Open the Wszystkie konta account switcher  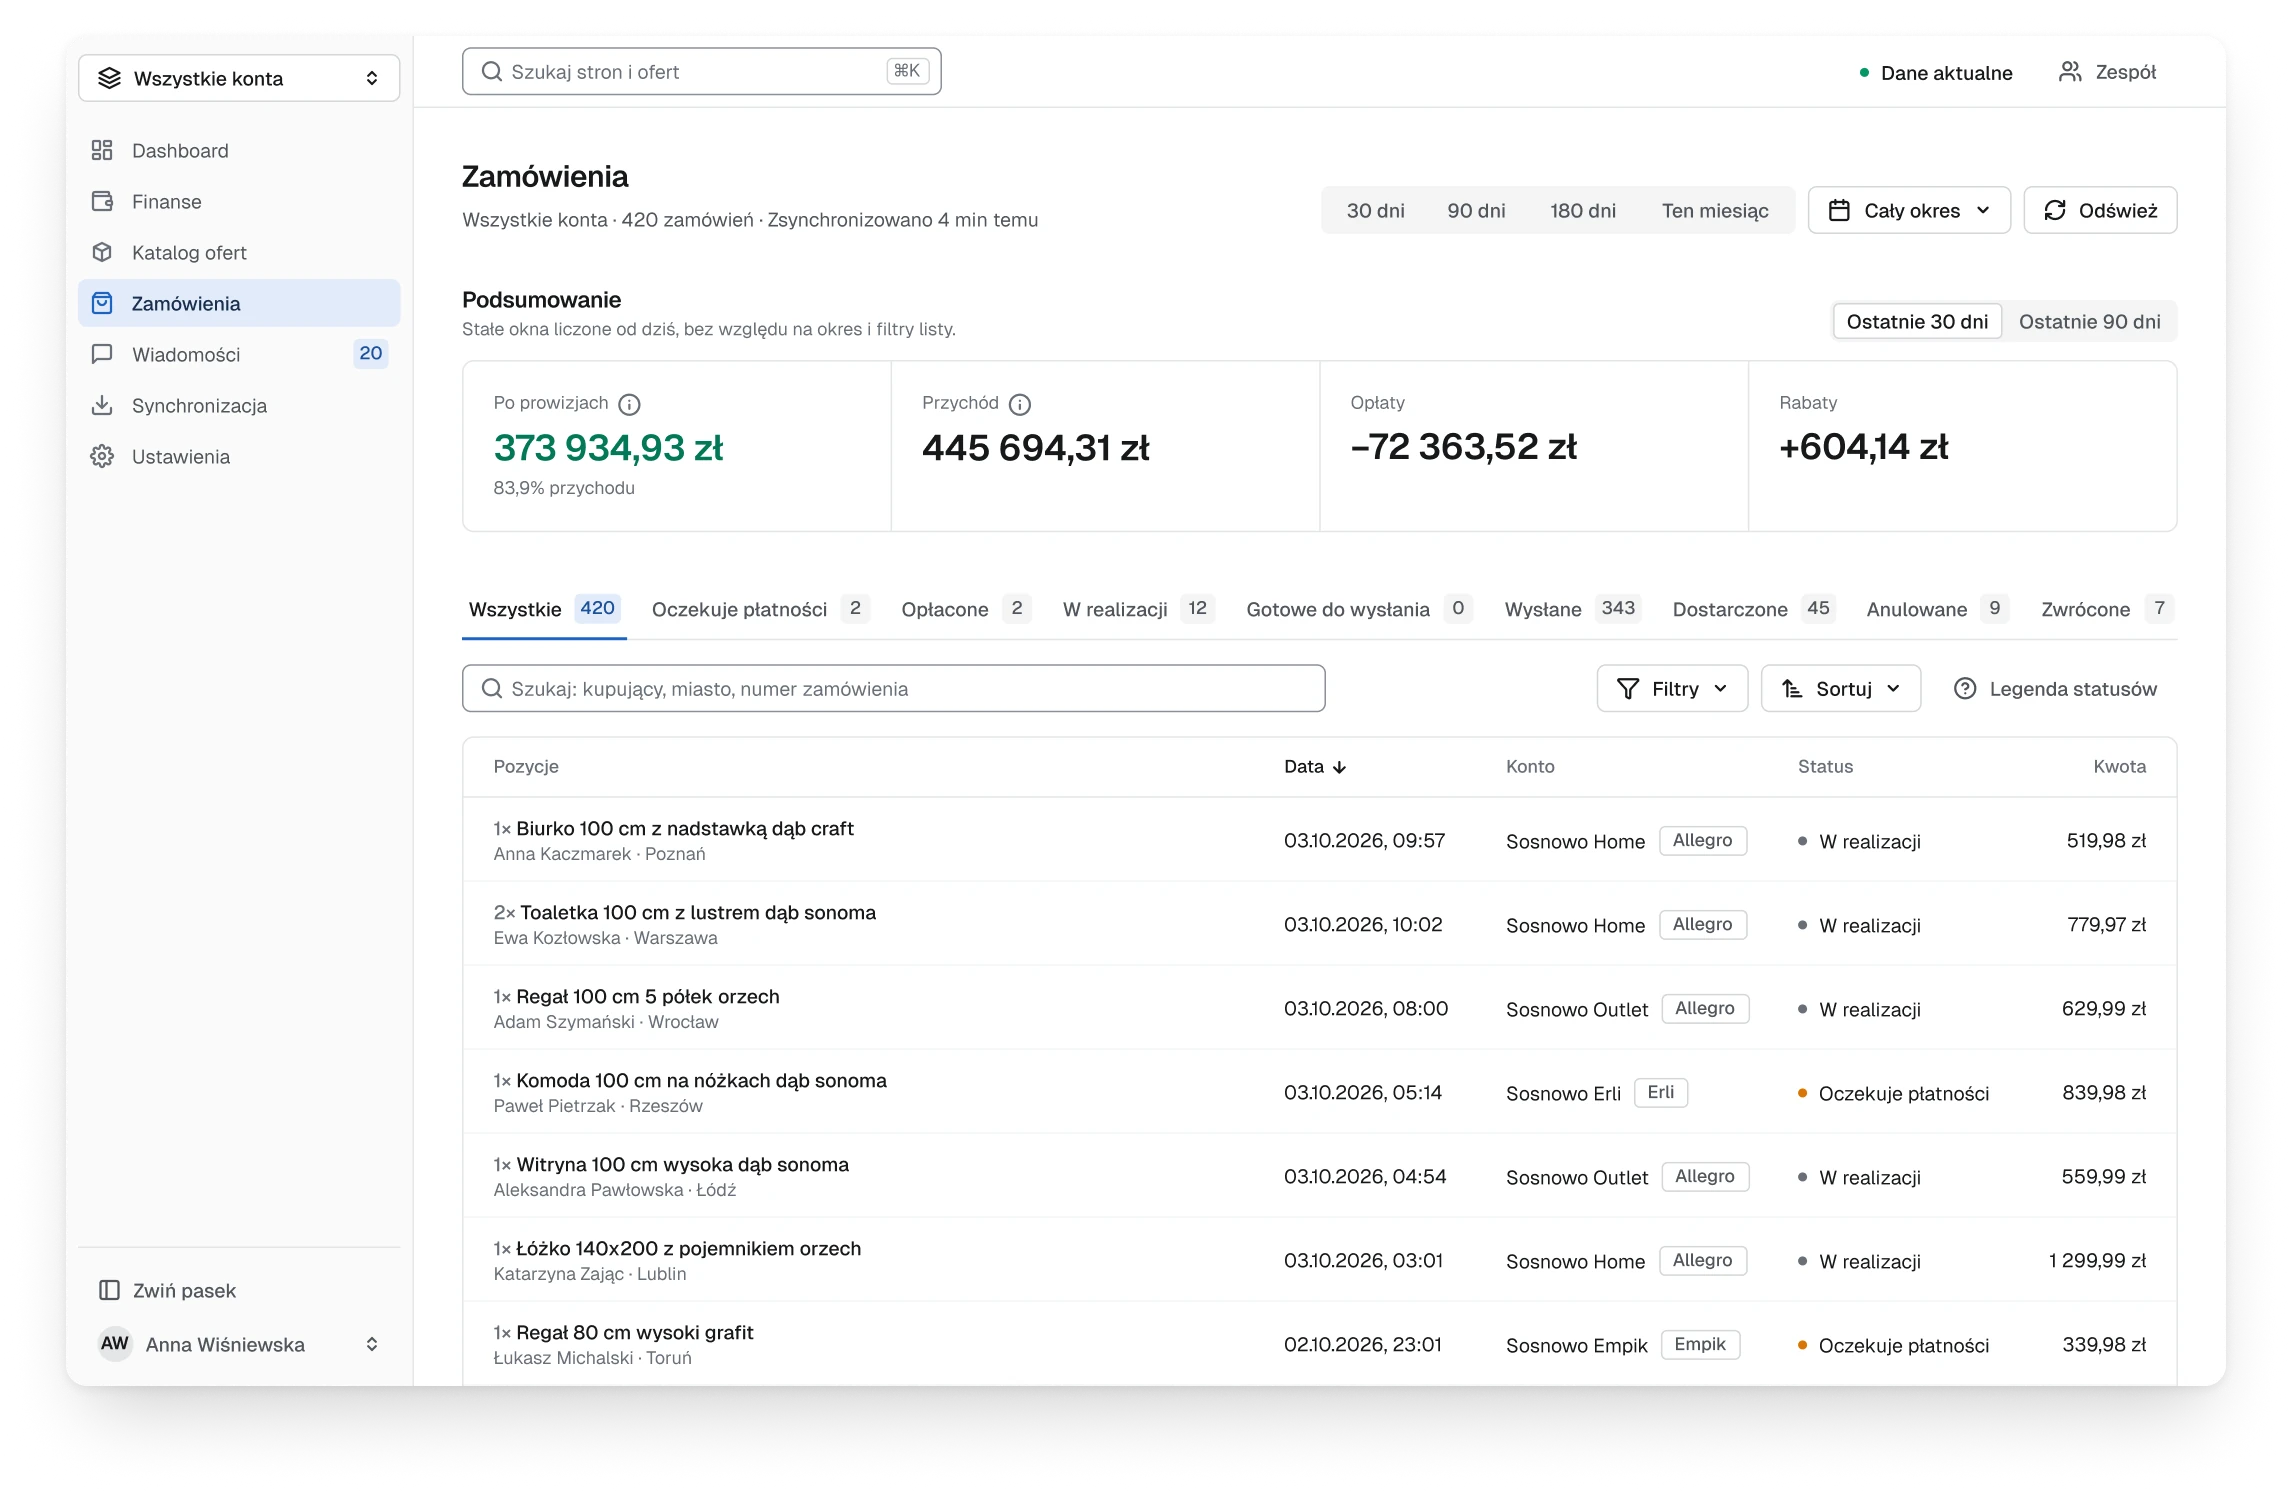(x=239, y=78)
